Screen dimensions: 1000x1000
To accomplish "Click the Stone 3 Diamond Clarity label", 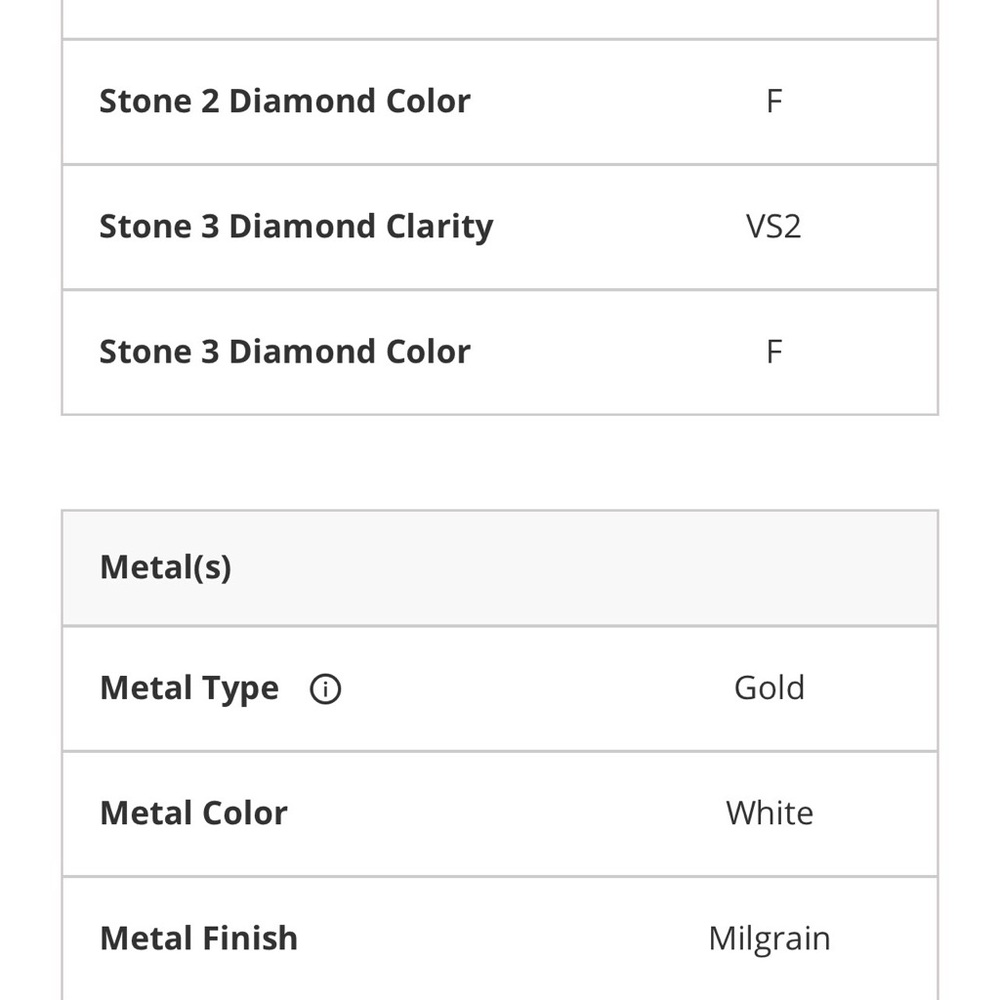I will coord(296,227).
